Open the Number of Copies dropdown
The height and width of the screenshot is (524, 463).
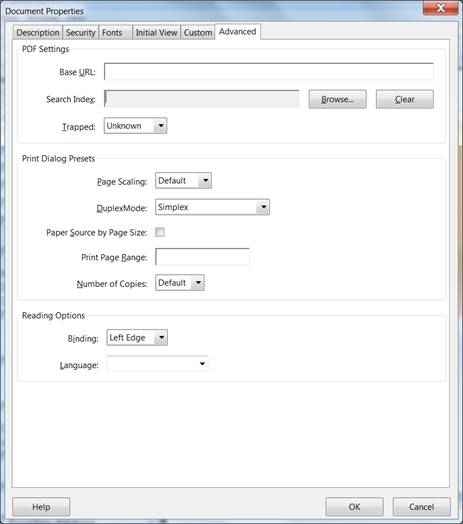pyautogui.click(x=180, y=283)
